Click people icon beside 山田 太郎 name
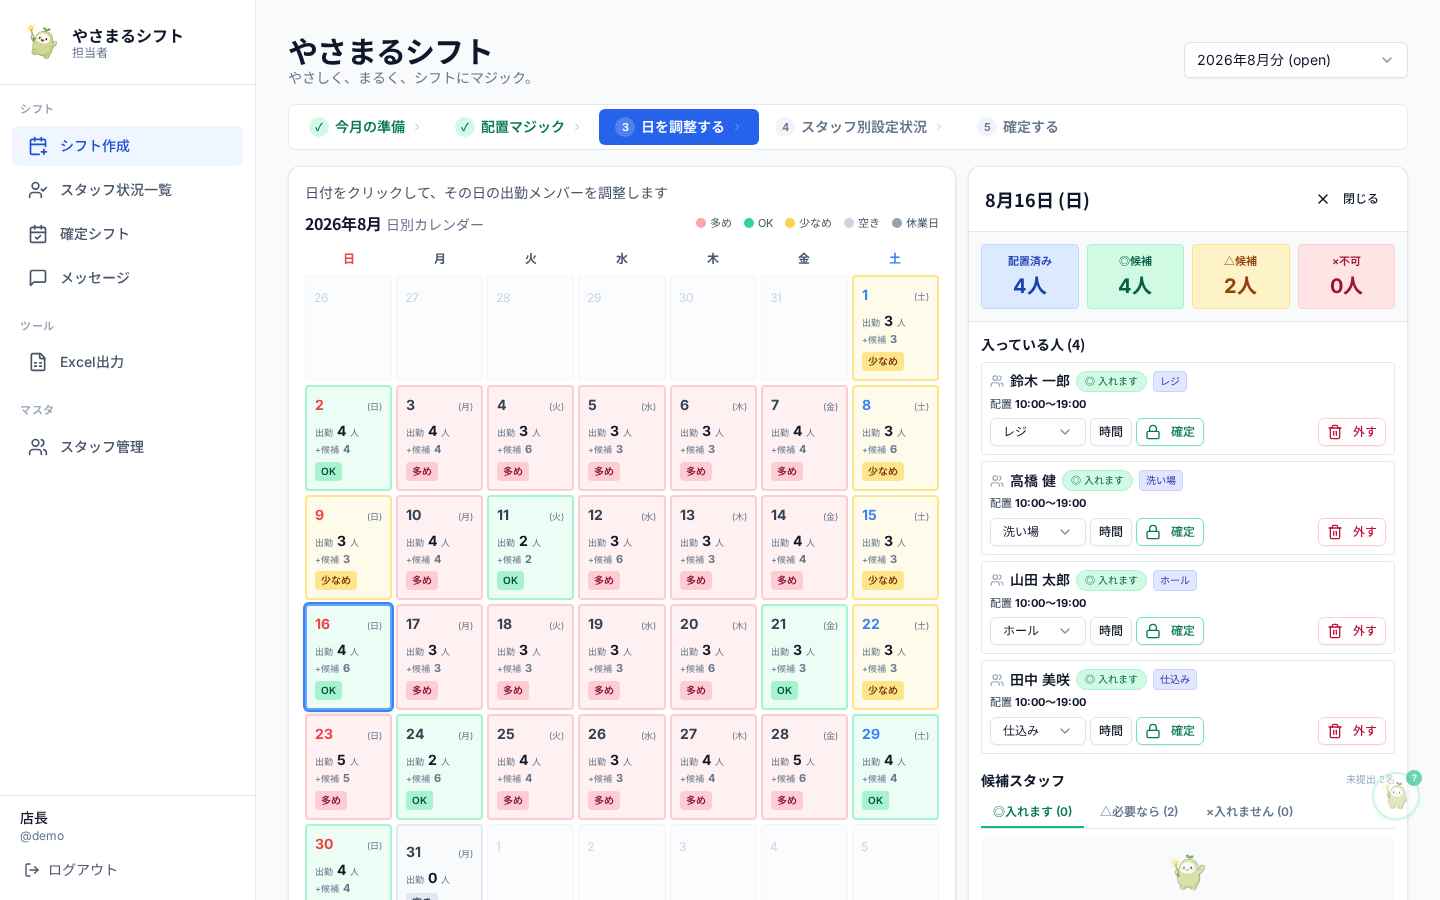Screen dimensions: 1440x900 tap(997, 580)
